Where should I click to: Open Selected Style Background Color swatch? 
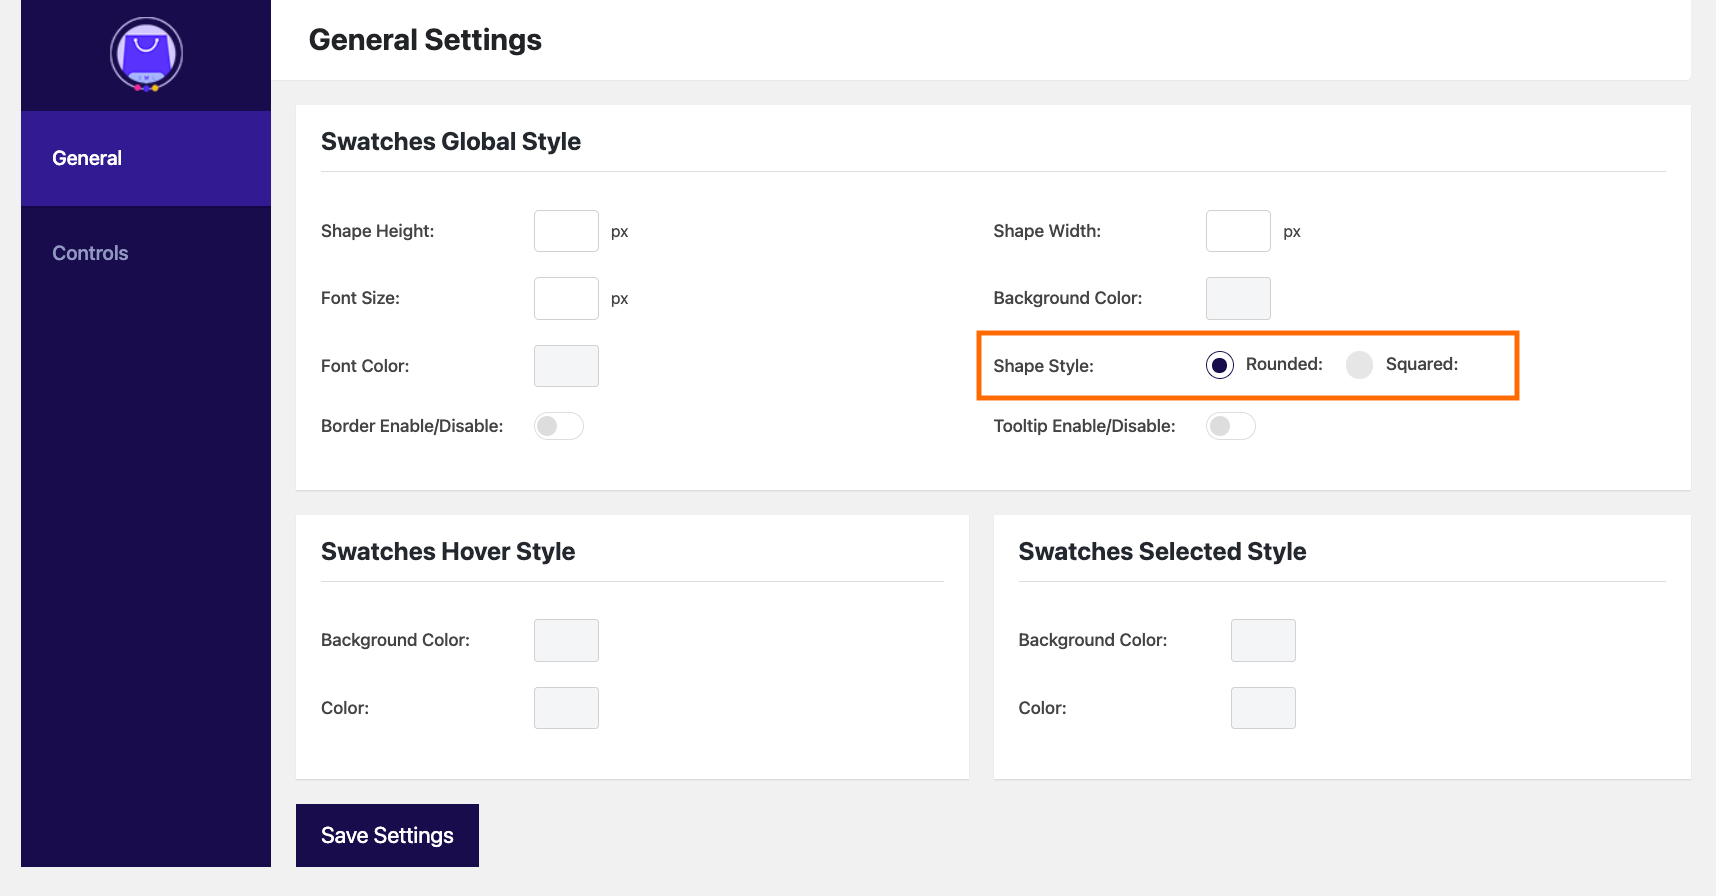coord(1263,640)
